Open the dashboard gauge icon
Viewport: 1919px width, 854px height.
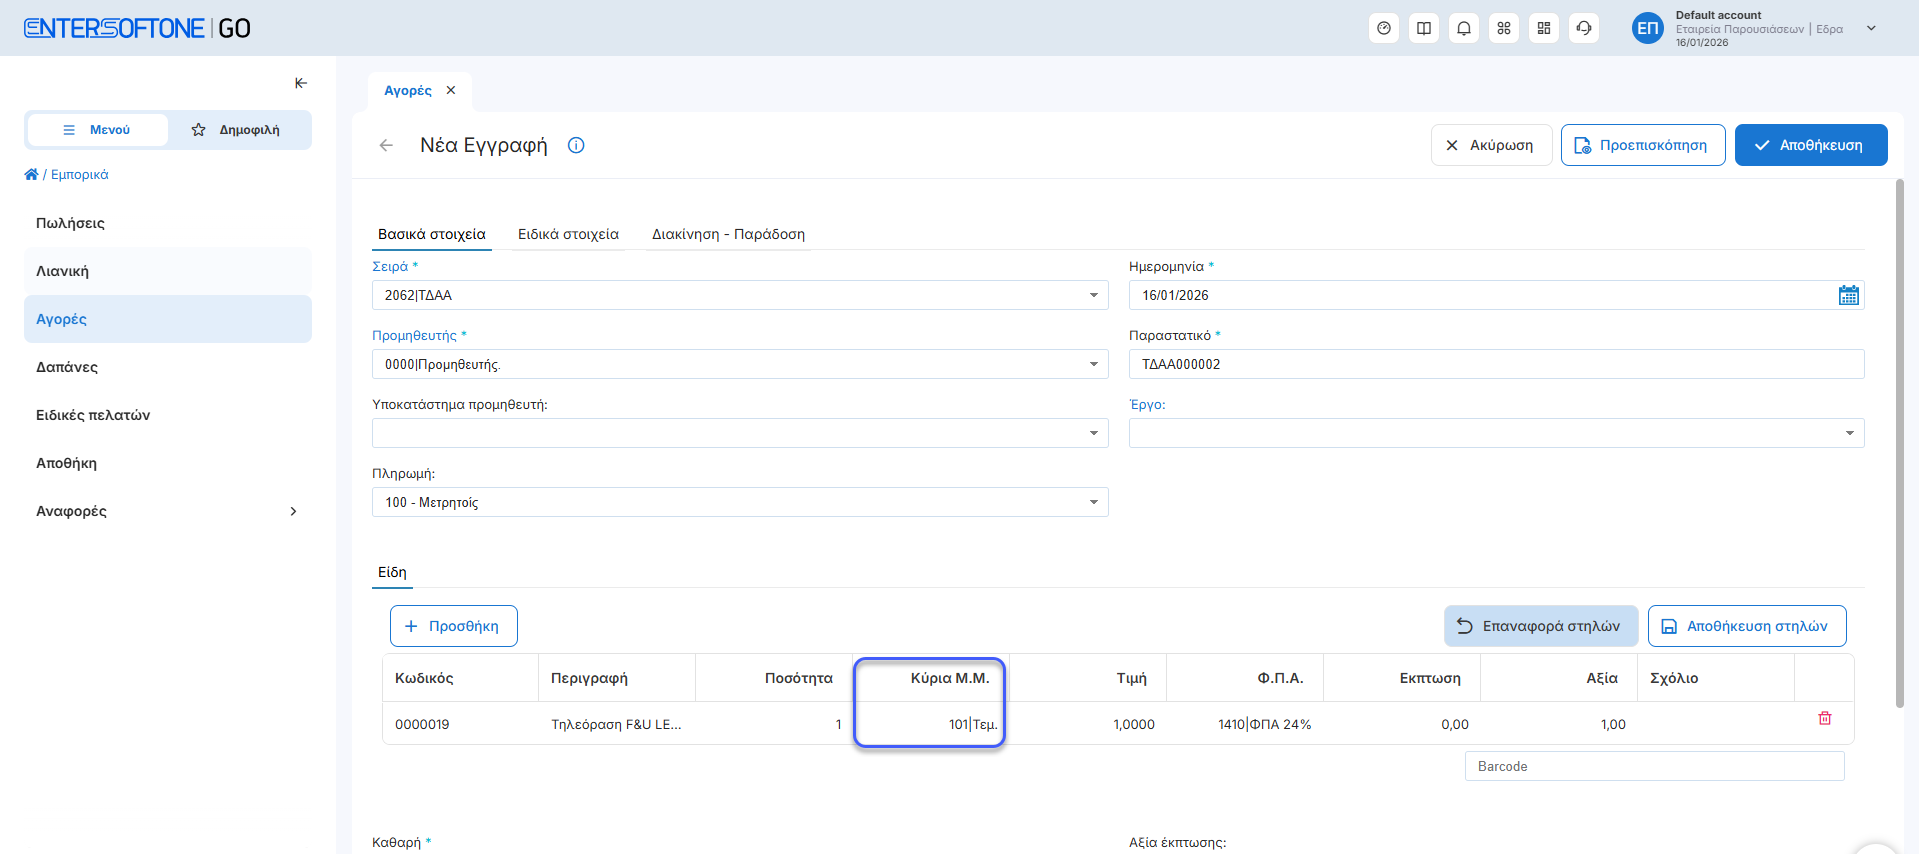[x=1383, y=28]
